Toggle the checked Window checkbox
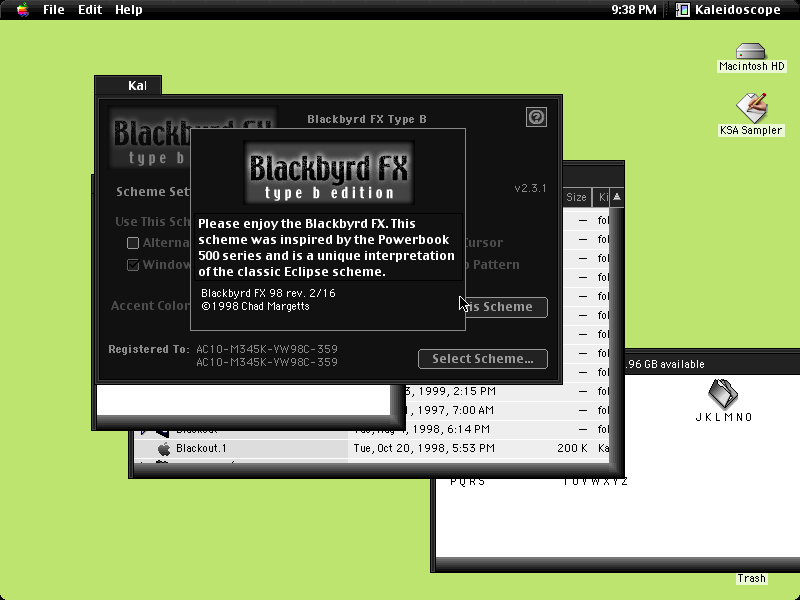This screenshot has width=800, height=600. [133, 265]
